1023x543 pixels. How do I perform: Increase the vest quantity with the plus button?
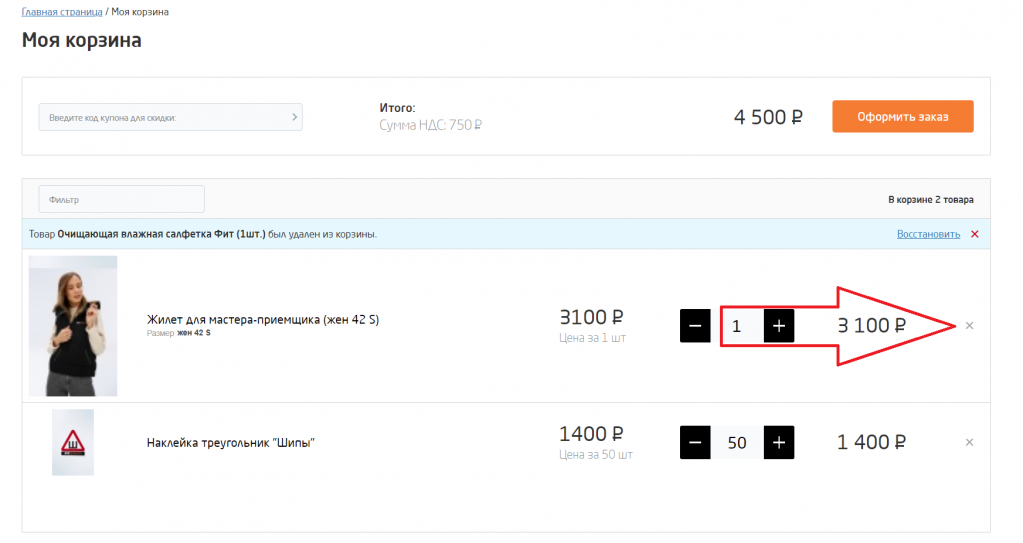(x=778, y=326)
